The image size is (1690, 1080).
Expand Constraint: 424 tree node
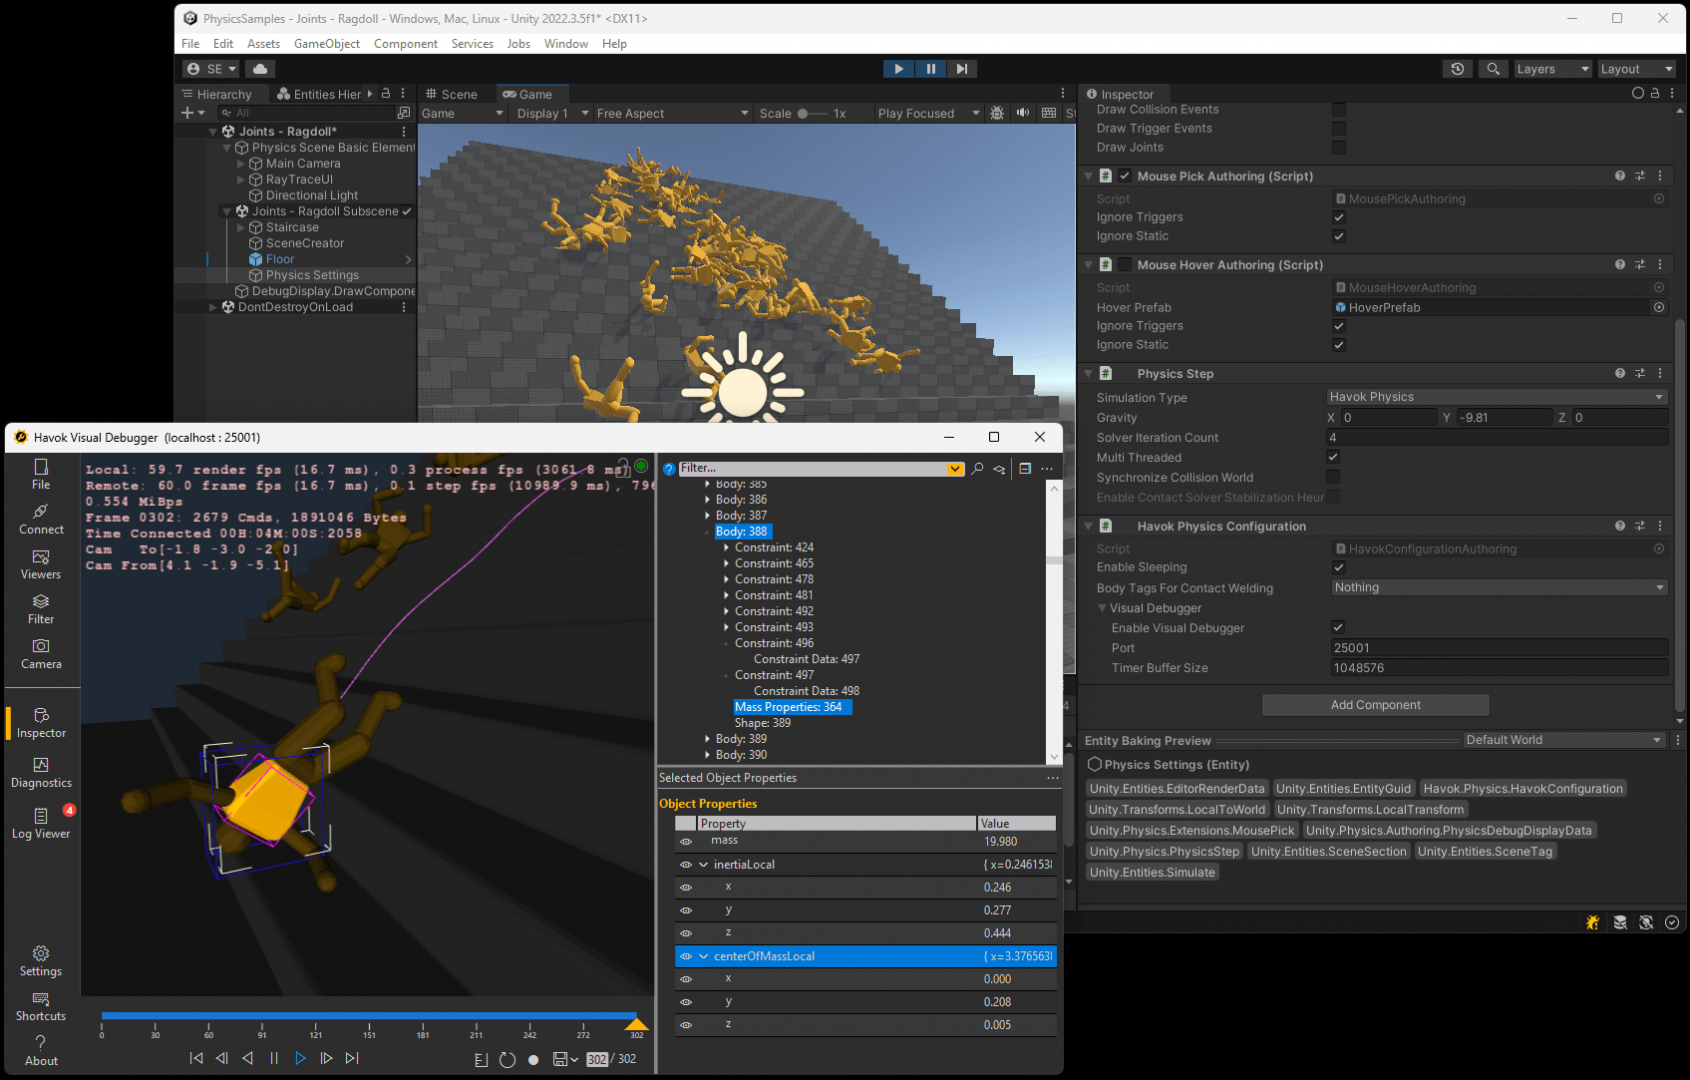(x=727, y=548)
